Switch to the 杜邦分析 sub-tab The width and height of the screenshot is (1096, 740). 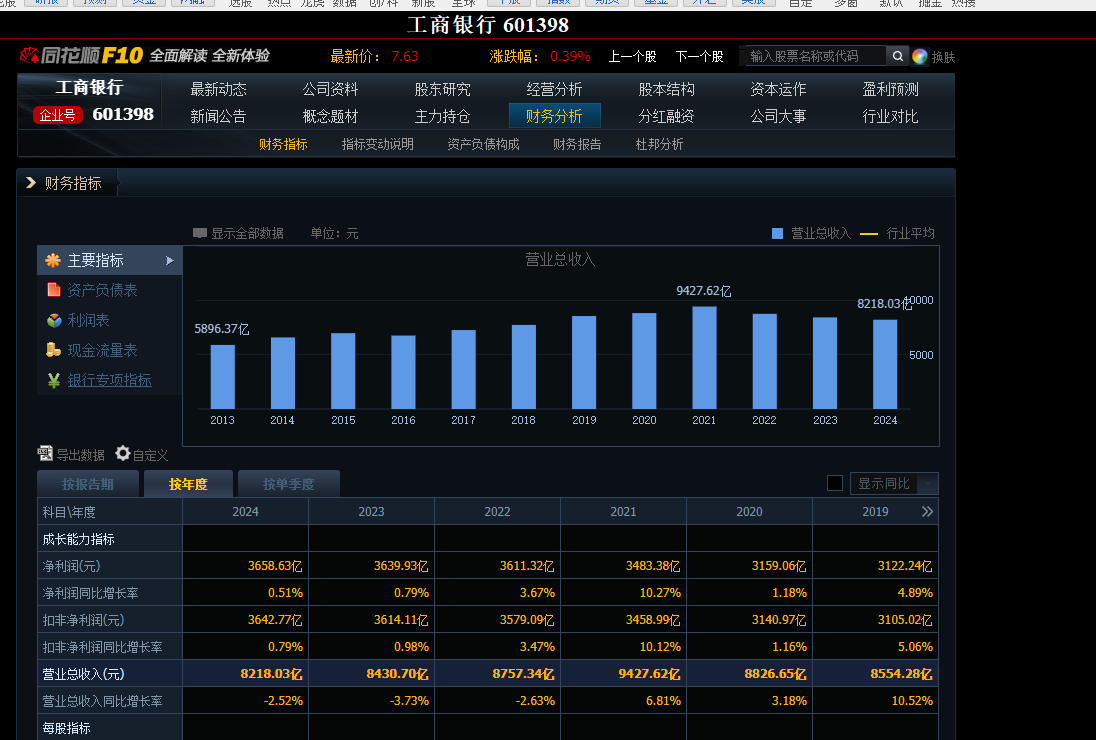pos(659,144)
